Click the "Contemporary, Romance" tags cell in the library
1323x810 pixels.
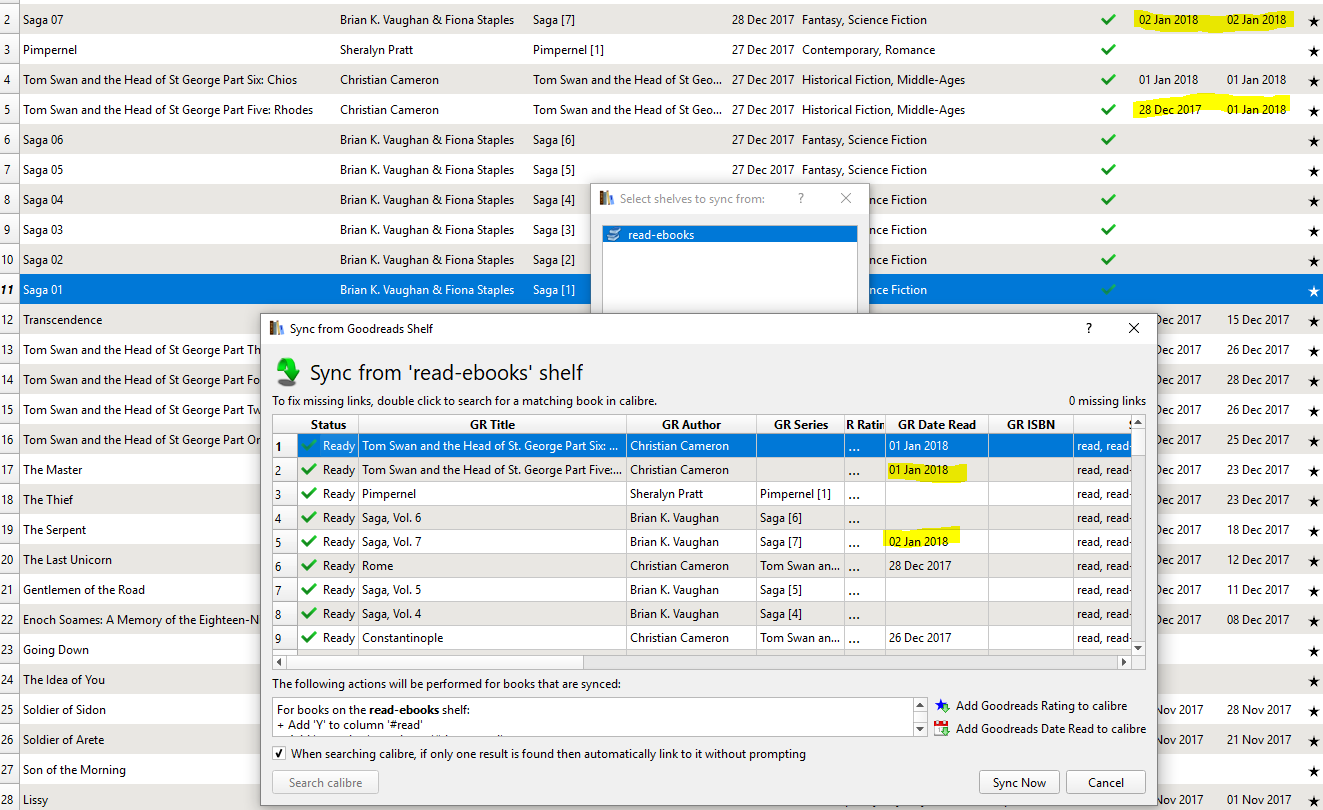869,50
